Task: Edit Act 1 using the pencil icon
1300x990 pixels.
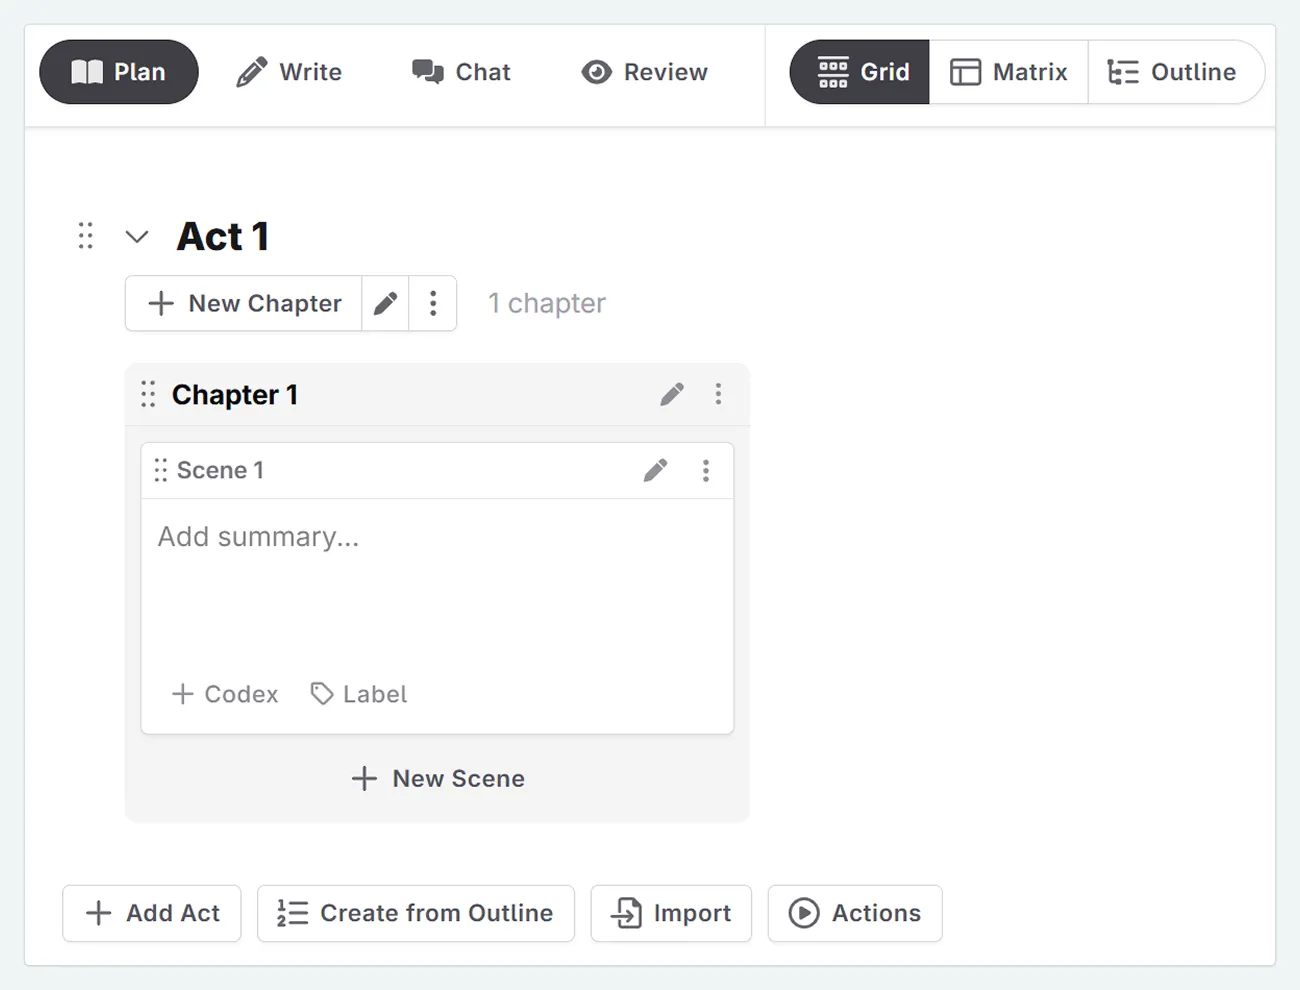Action: pyautogui.click(x=385, y=303)
